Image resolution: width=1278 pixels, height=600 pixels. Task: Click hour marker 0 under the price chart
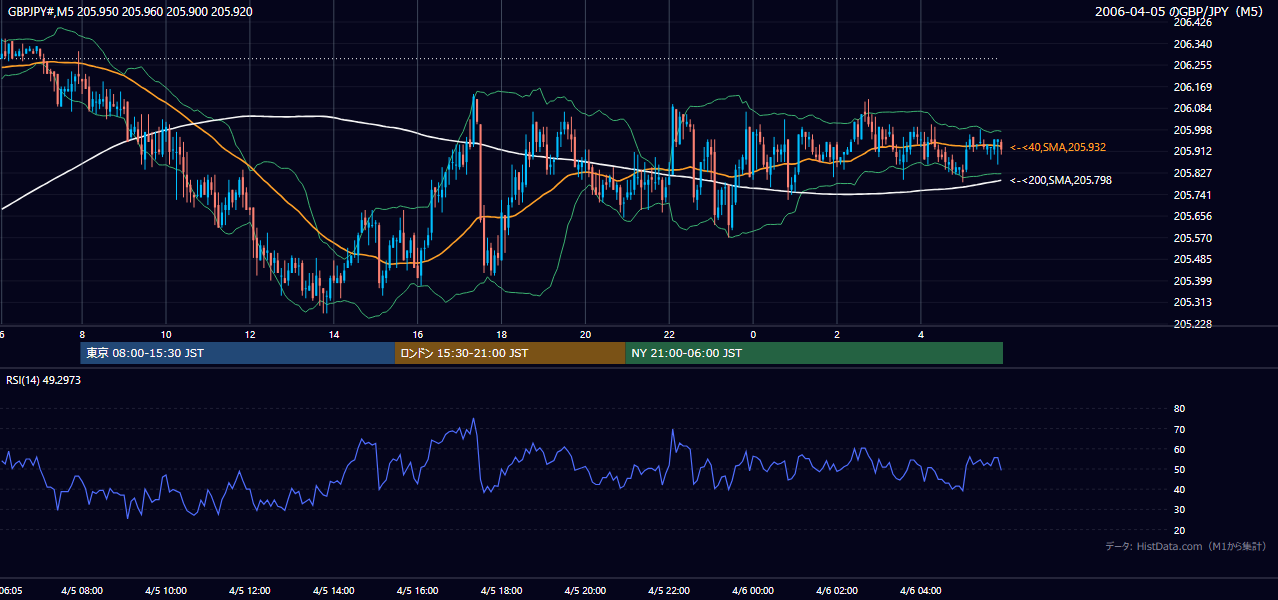point(753,335)
